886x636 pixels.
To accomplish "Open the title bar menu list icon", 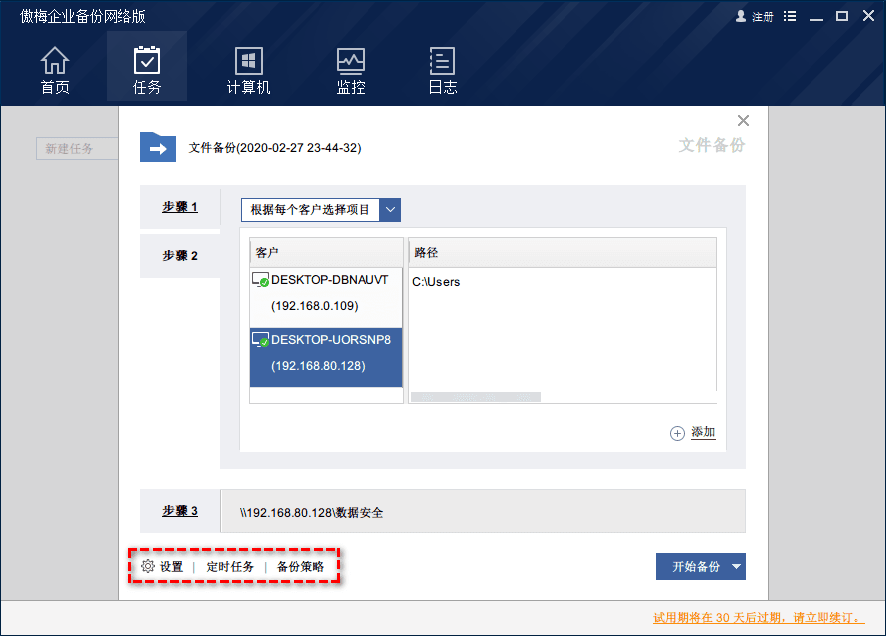I will click(x=790, y=16).
